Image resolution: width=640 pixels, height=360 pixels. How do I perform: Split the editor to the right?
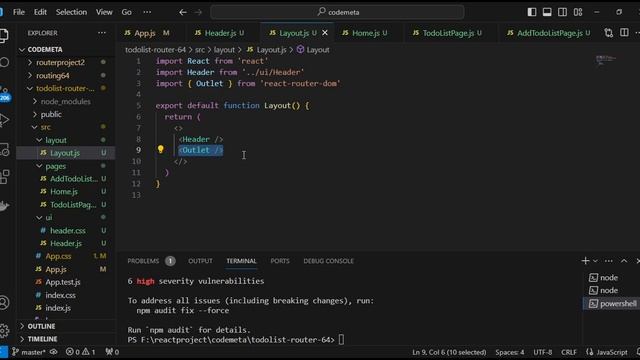[x=624, y=33]
